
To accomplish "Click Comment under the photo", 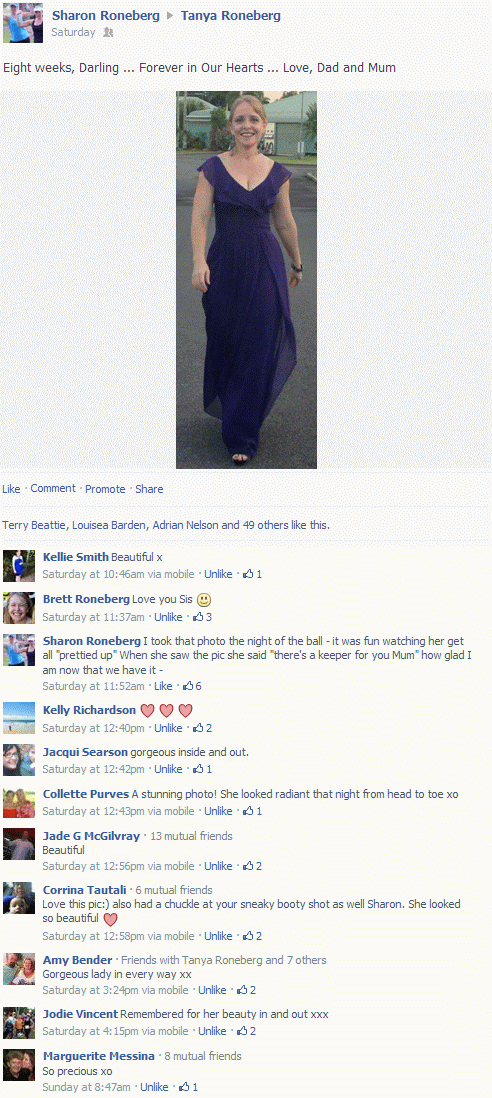I will point(52,489).
